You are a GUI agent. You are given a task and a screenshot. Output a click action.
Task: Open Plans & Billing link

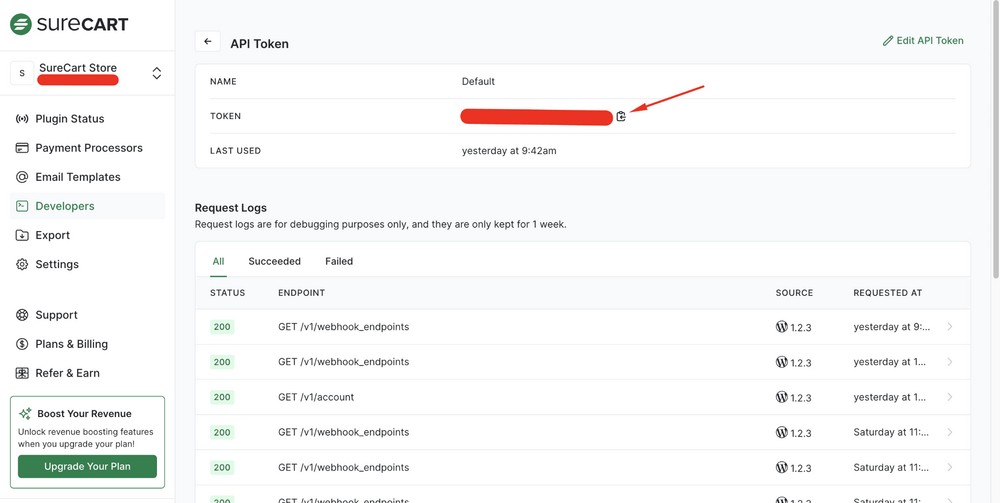pyautogui.click(x=71, y=344)
